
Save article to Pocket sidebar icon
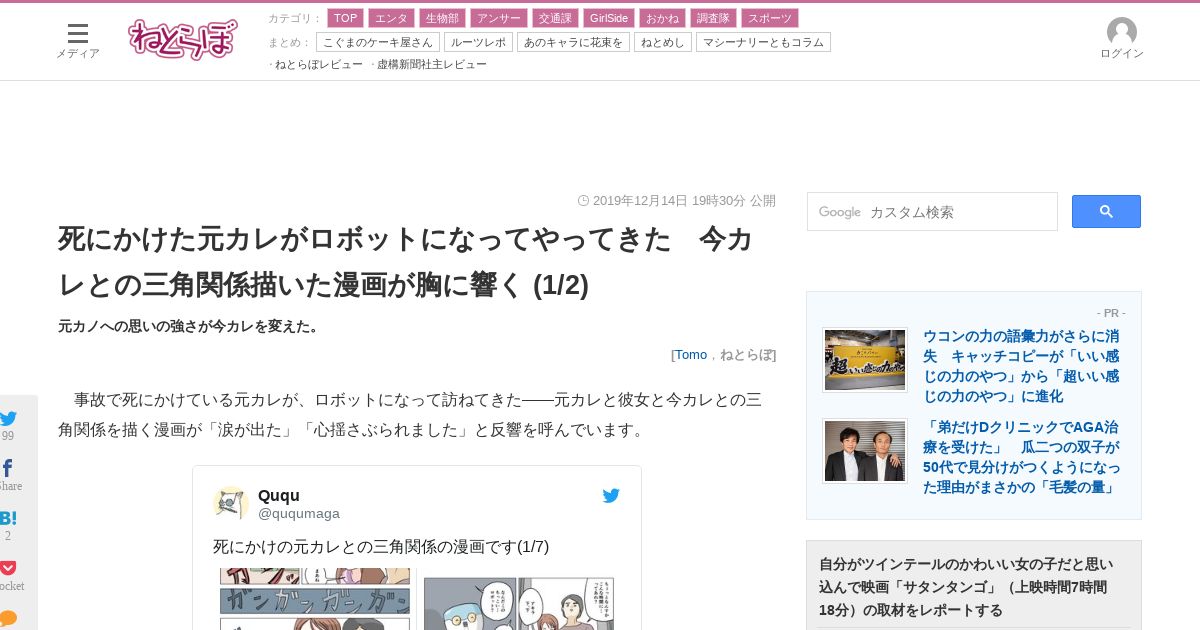point(8,568)
